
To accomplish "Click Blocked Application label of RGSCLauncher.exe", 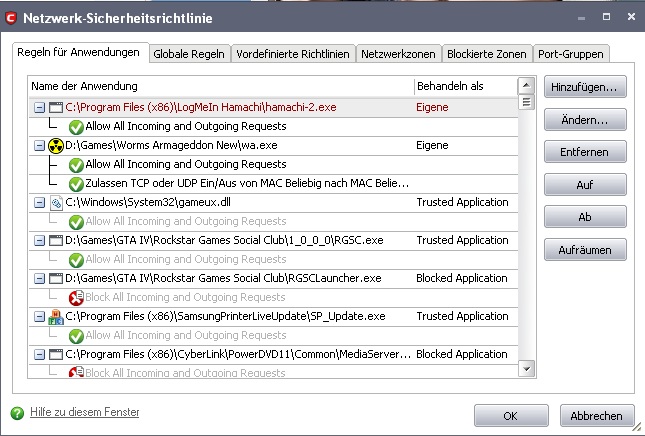I will [462, 278].
